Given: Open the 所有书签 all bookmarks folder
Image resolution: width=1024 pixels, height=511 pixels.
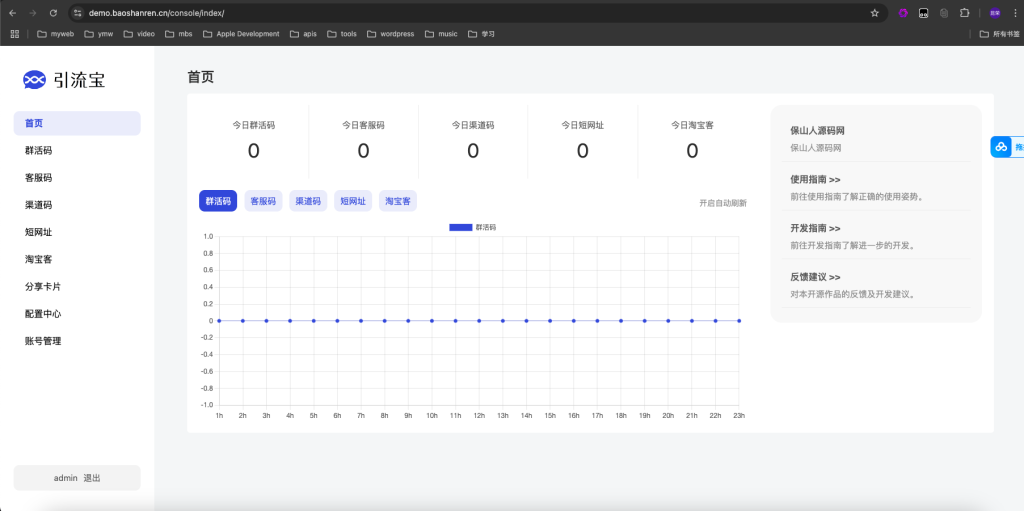Looking at the screenshot, I should coord(999,34).
